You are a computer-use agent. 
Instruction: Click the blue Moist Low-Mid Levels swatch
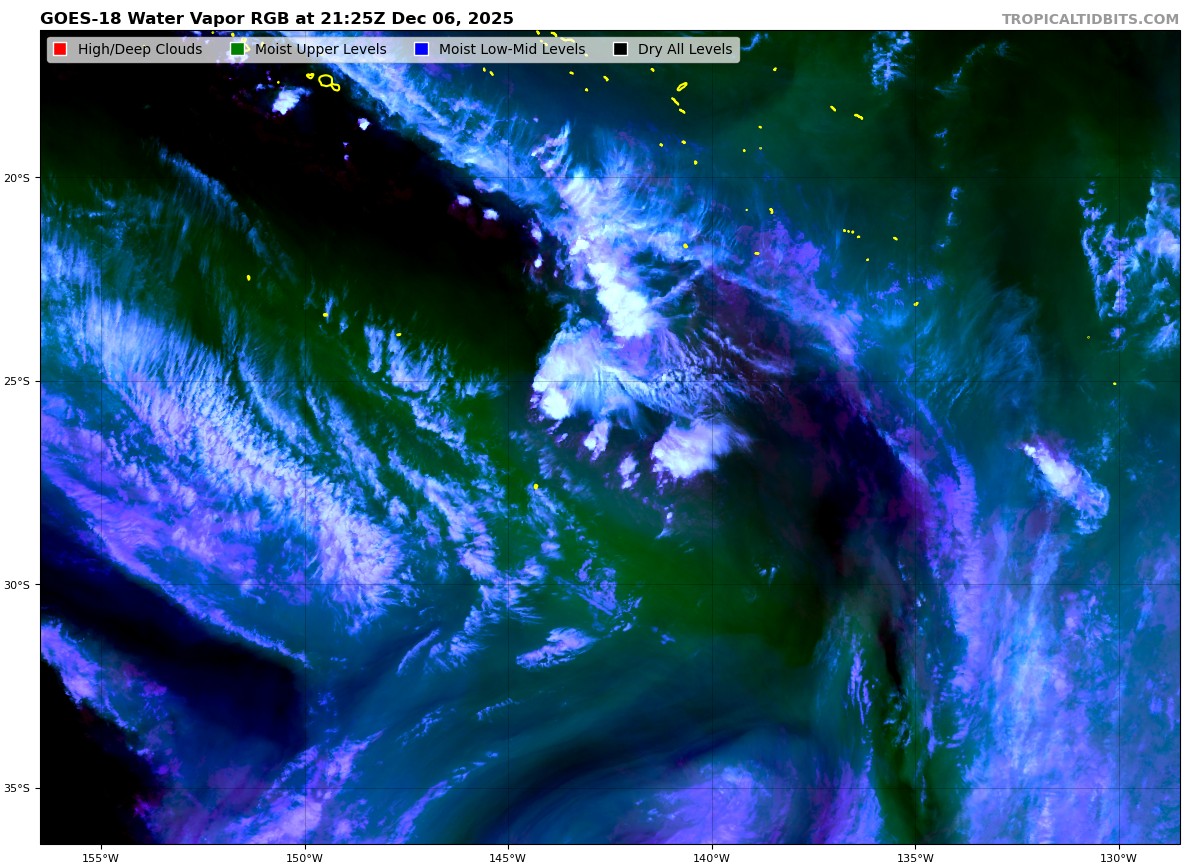(421, 50)
